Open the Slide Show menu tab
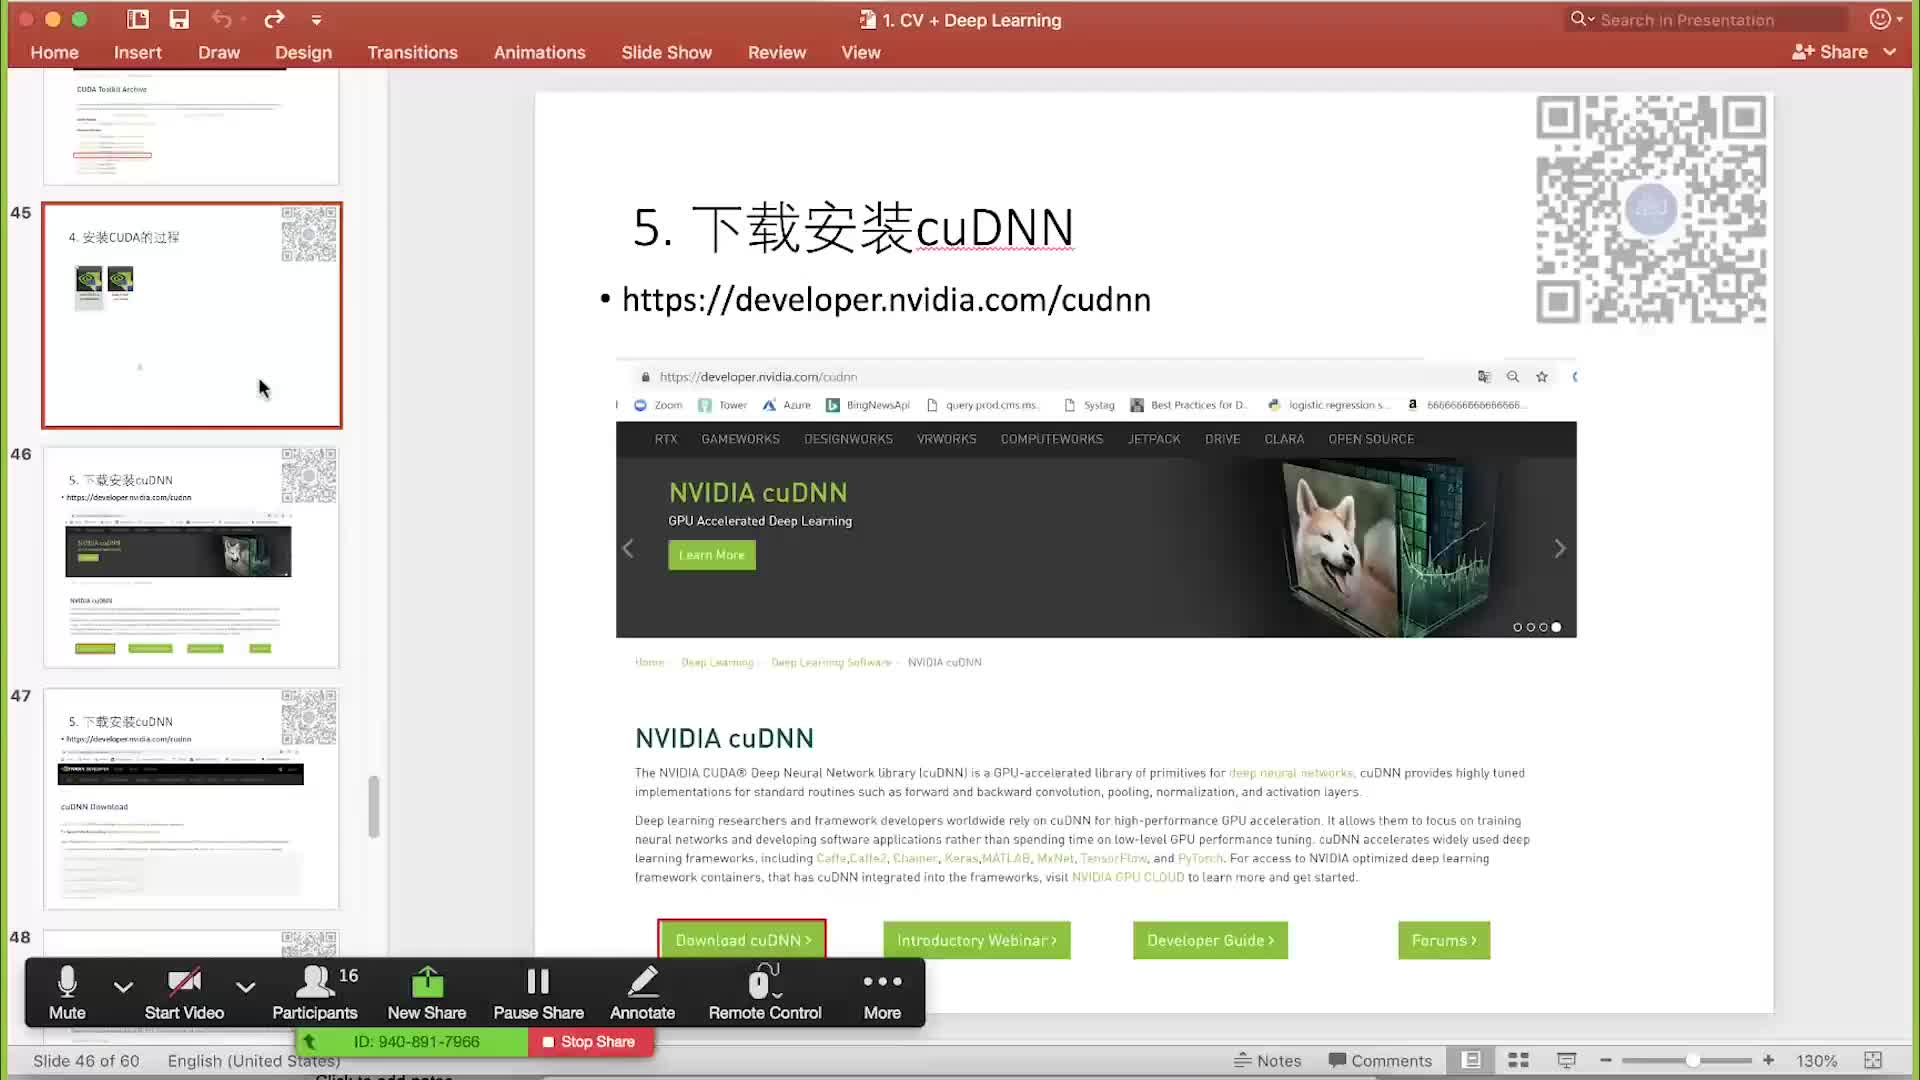Screen dimensions: 1920x1080 point(666,53)
